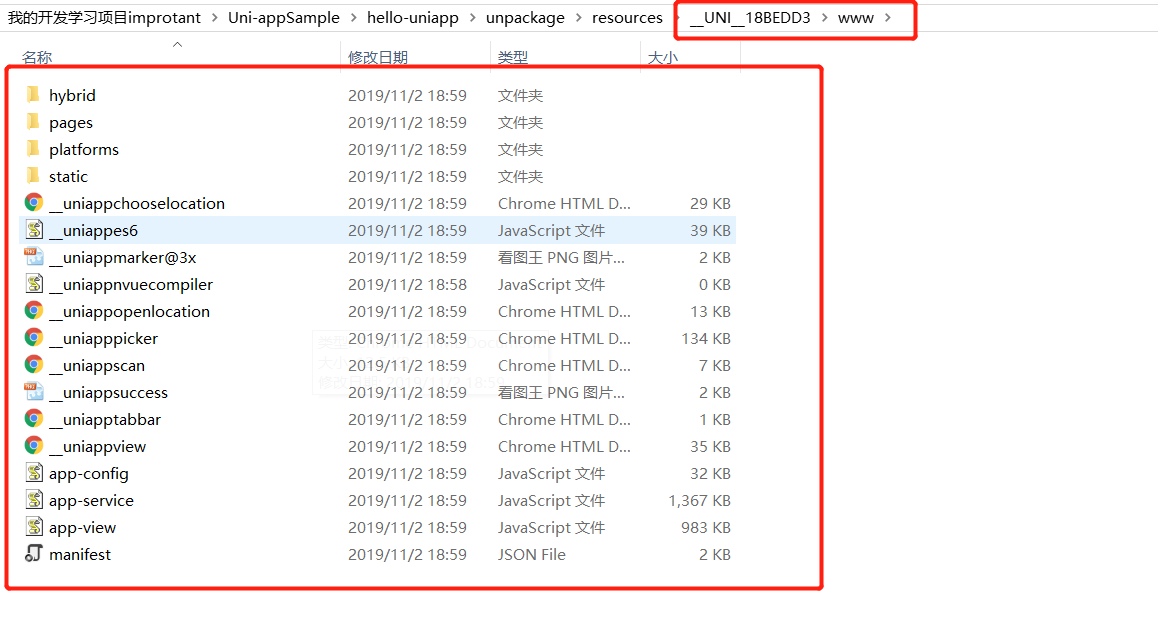The height and width of the screenshot is (626, 1158).
Task: Sort by 名称 column header
Action: coord(37,57)
